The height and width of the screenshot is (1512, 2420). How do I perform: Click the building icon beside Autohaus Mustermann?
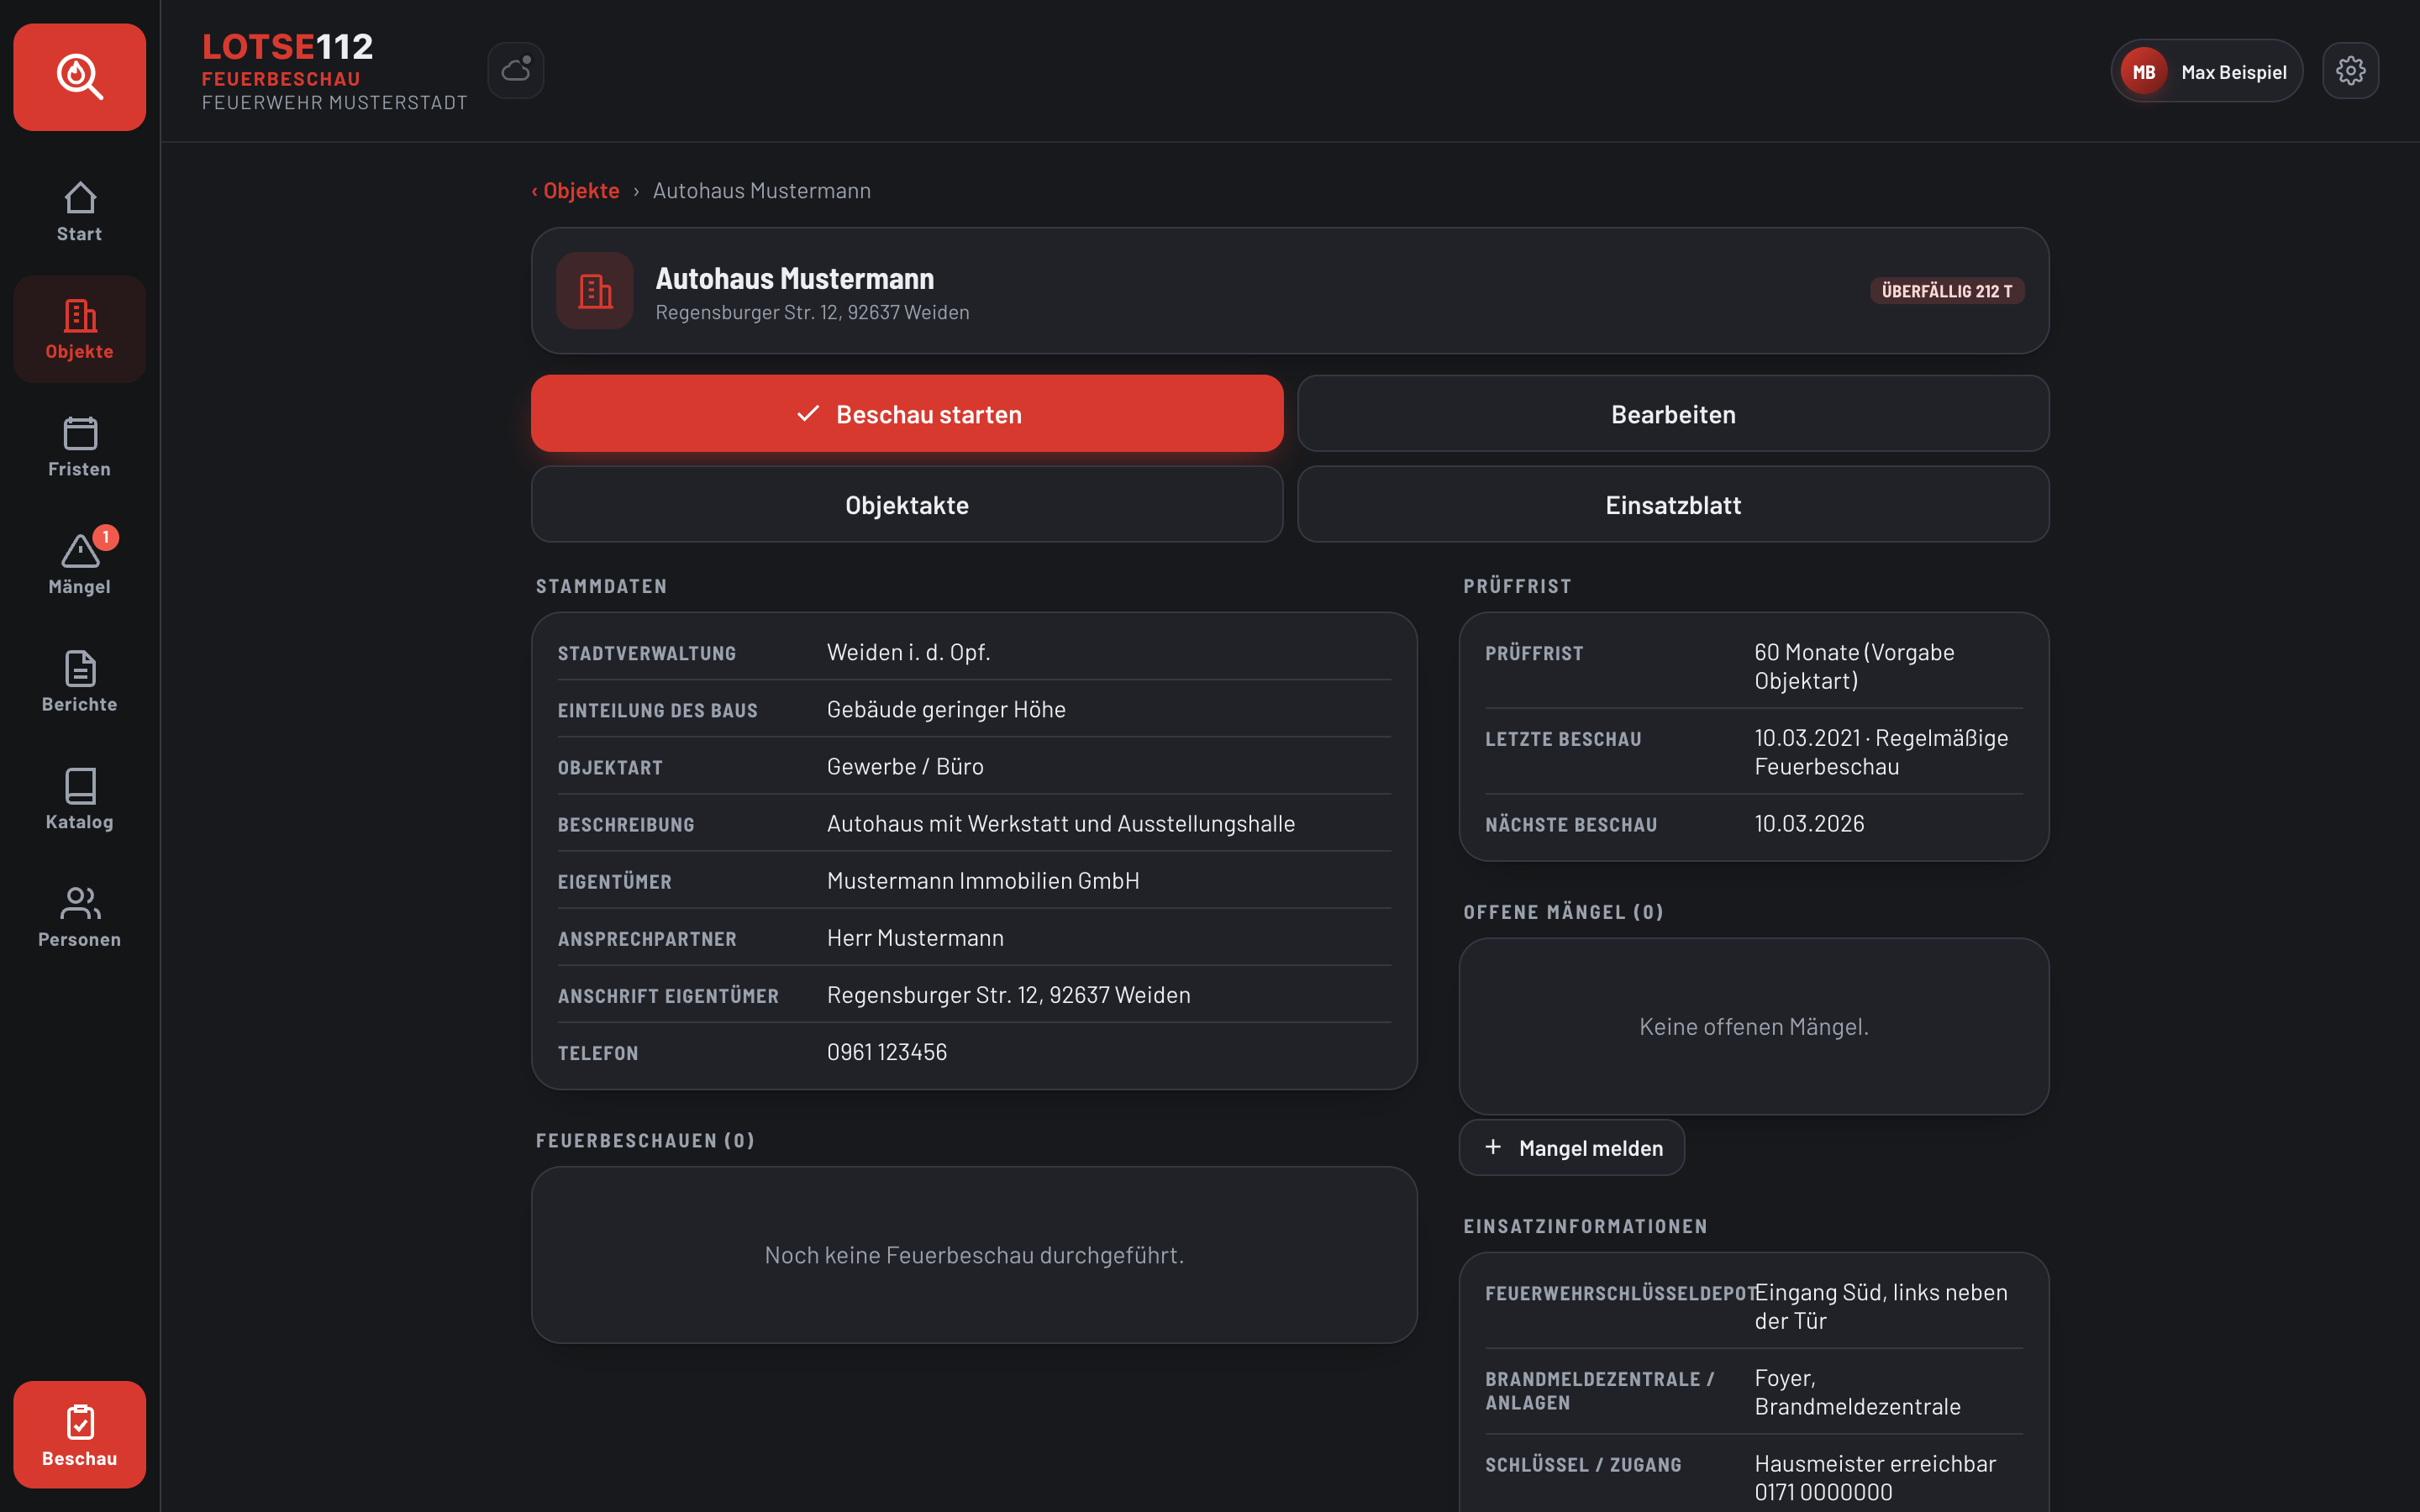pos(595,291)
